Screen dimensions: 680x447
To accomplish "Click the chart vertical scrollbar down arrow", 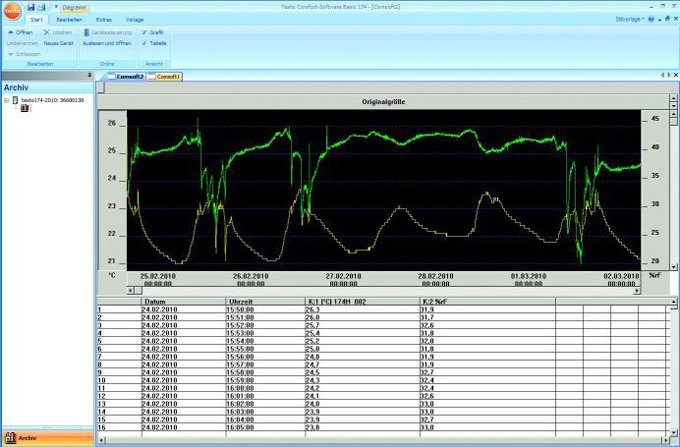I will (x=673, y=267).
